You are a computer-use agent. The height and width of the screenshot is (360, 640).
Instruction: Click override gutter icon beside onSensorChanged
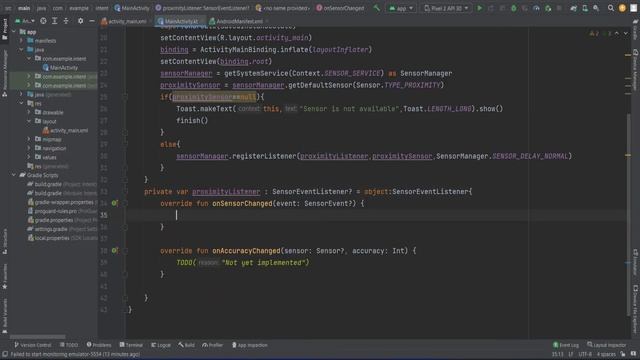coord(115,203)
